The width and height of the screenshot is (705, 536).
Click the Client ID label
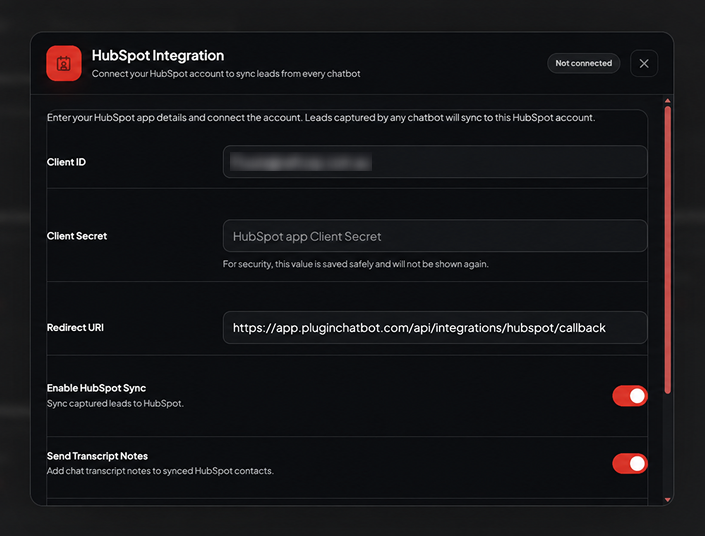pyautogui.click(x=66, y=162)
